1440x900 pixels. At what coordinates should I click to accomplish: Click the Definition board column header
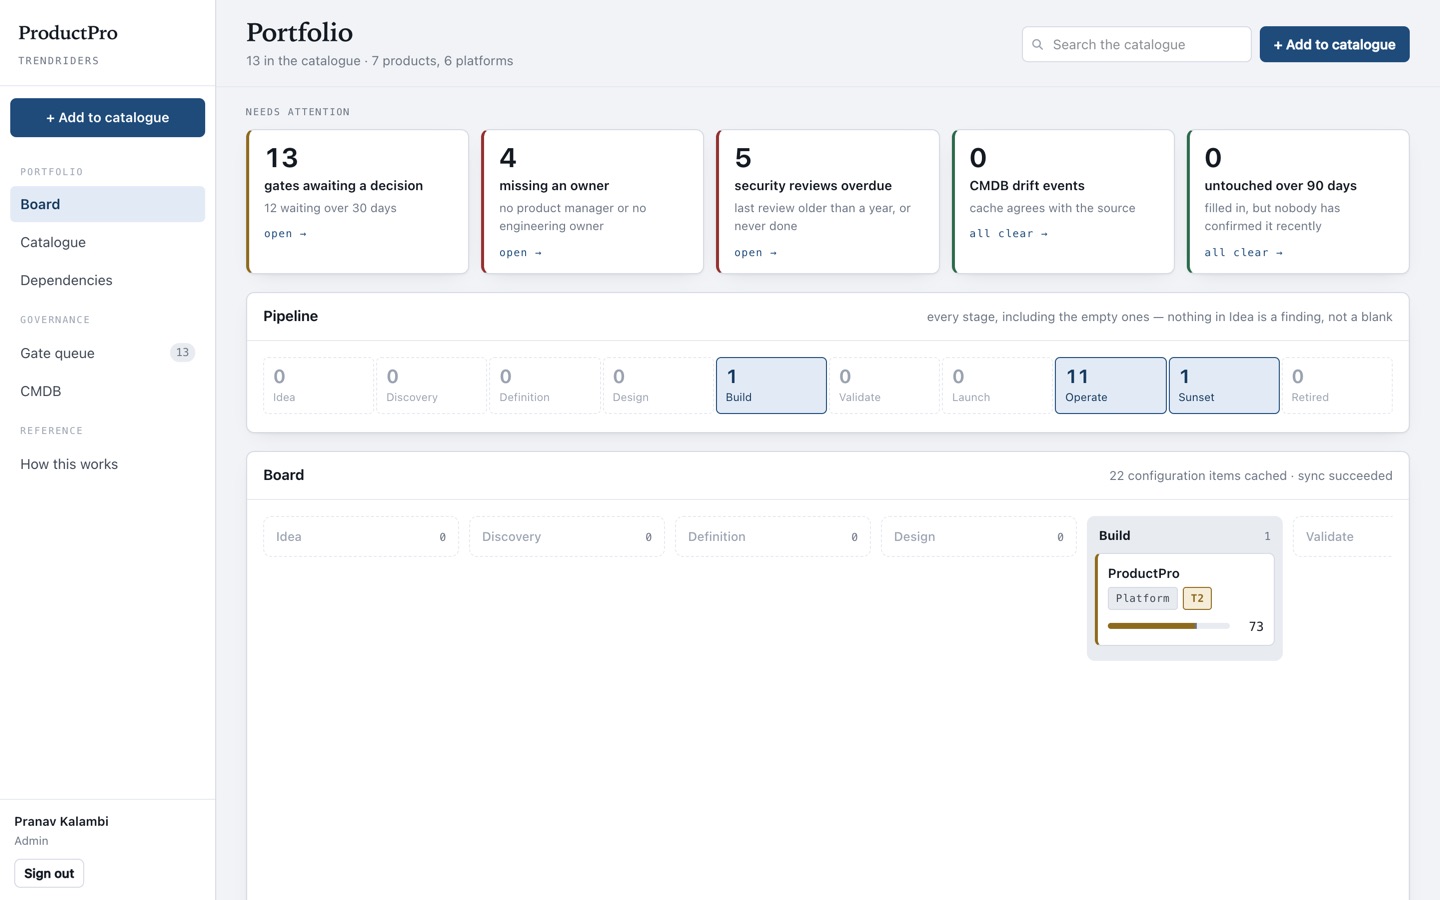pos(773,537)
